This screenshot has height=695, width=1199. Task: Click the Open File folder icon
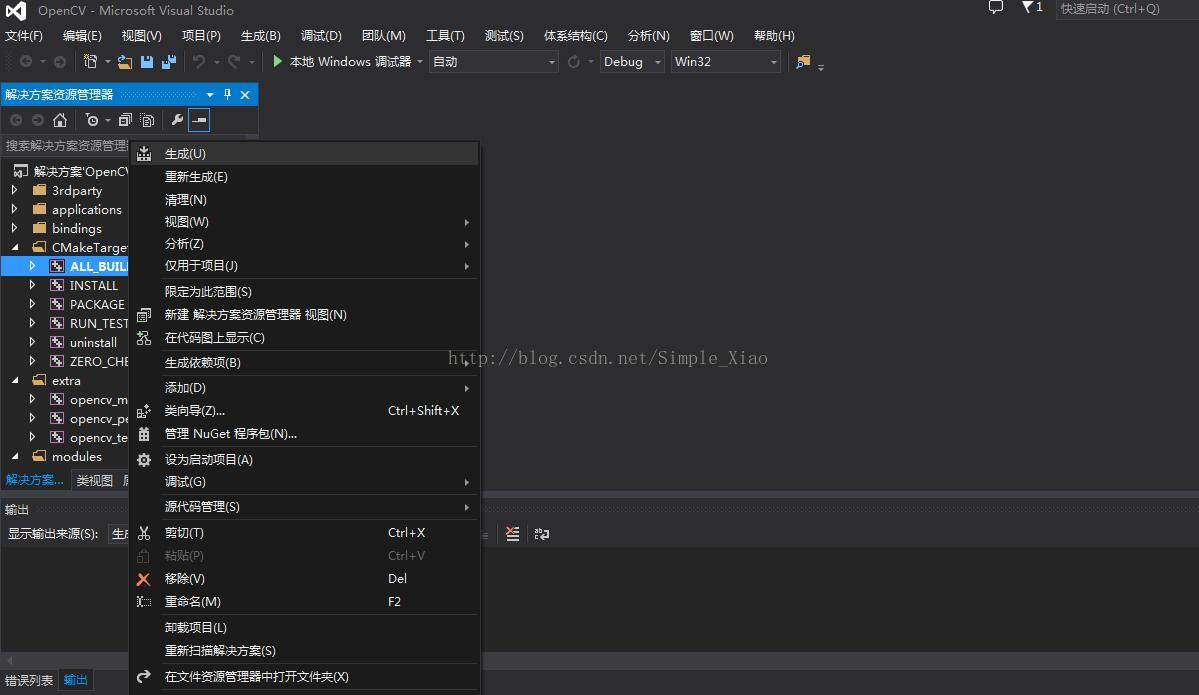tap(125, 62)
